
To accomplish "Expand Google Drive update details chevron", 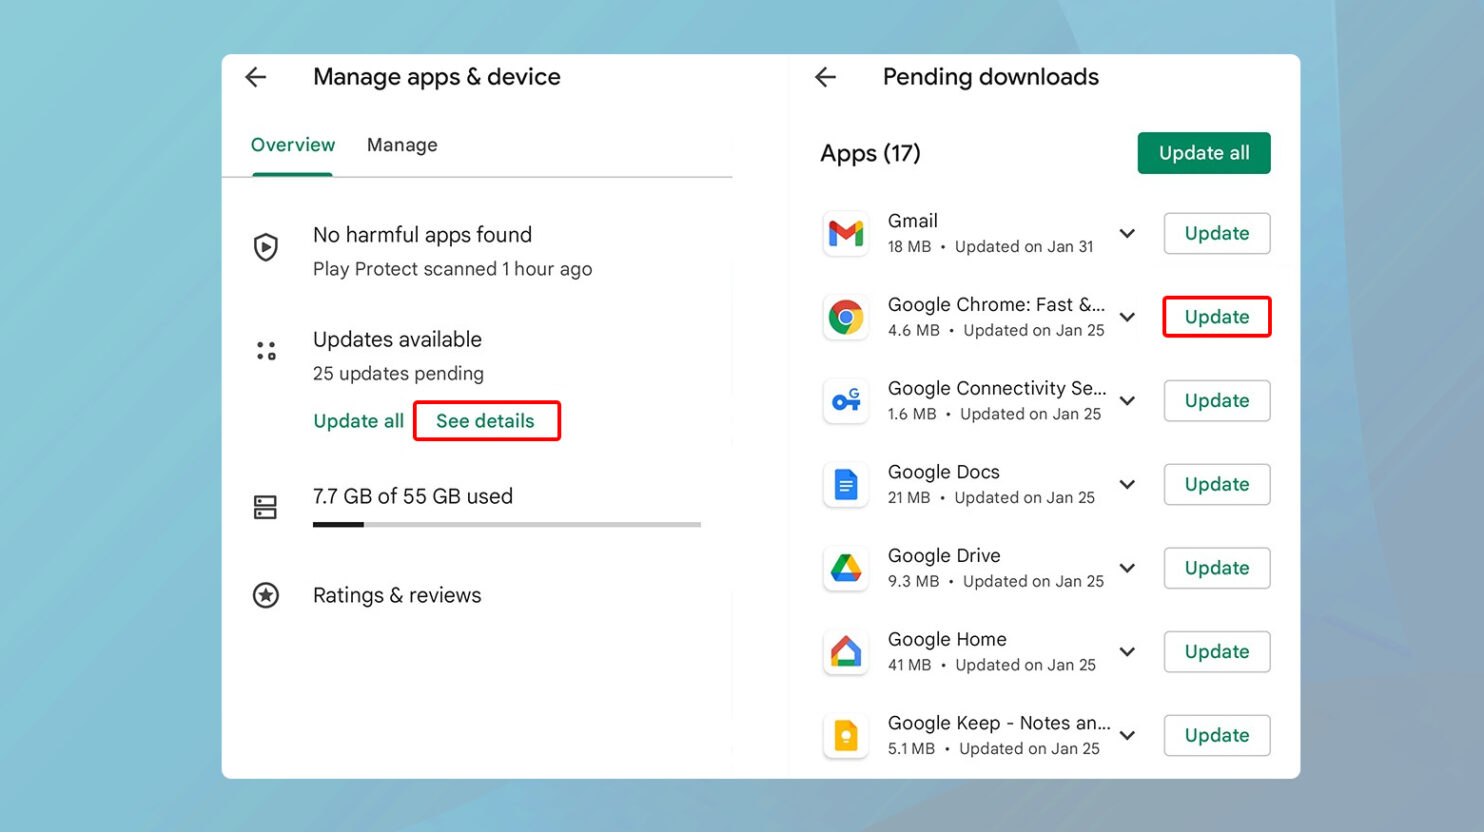I will 1127,568.
